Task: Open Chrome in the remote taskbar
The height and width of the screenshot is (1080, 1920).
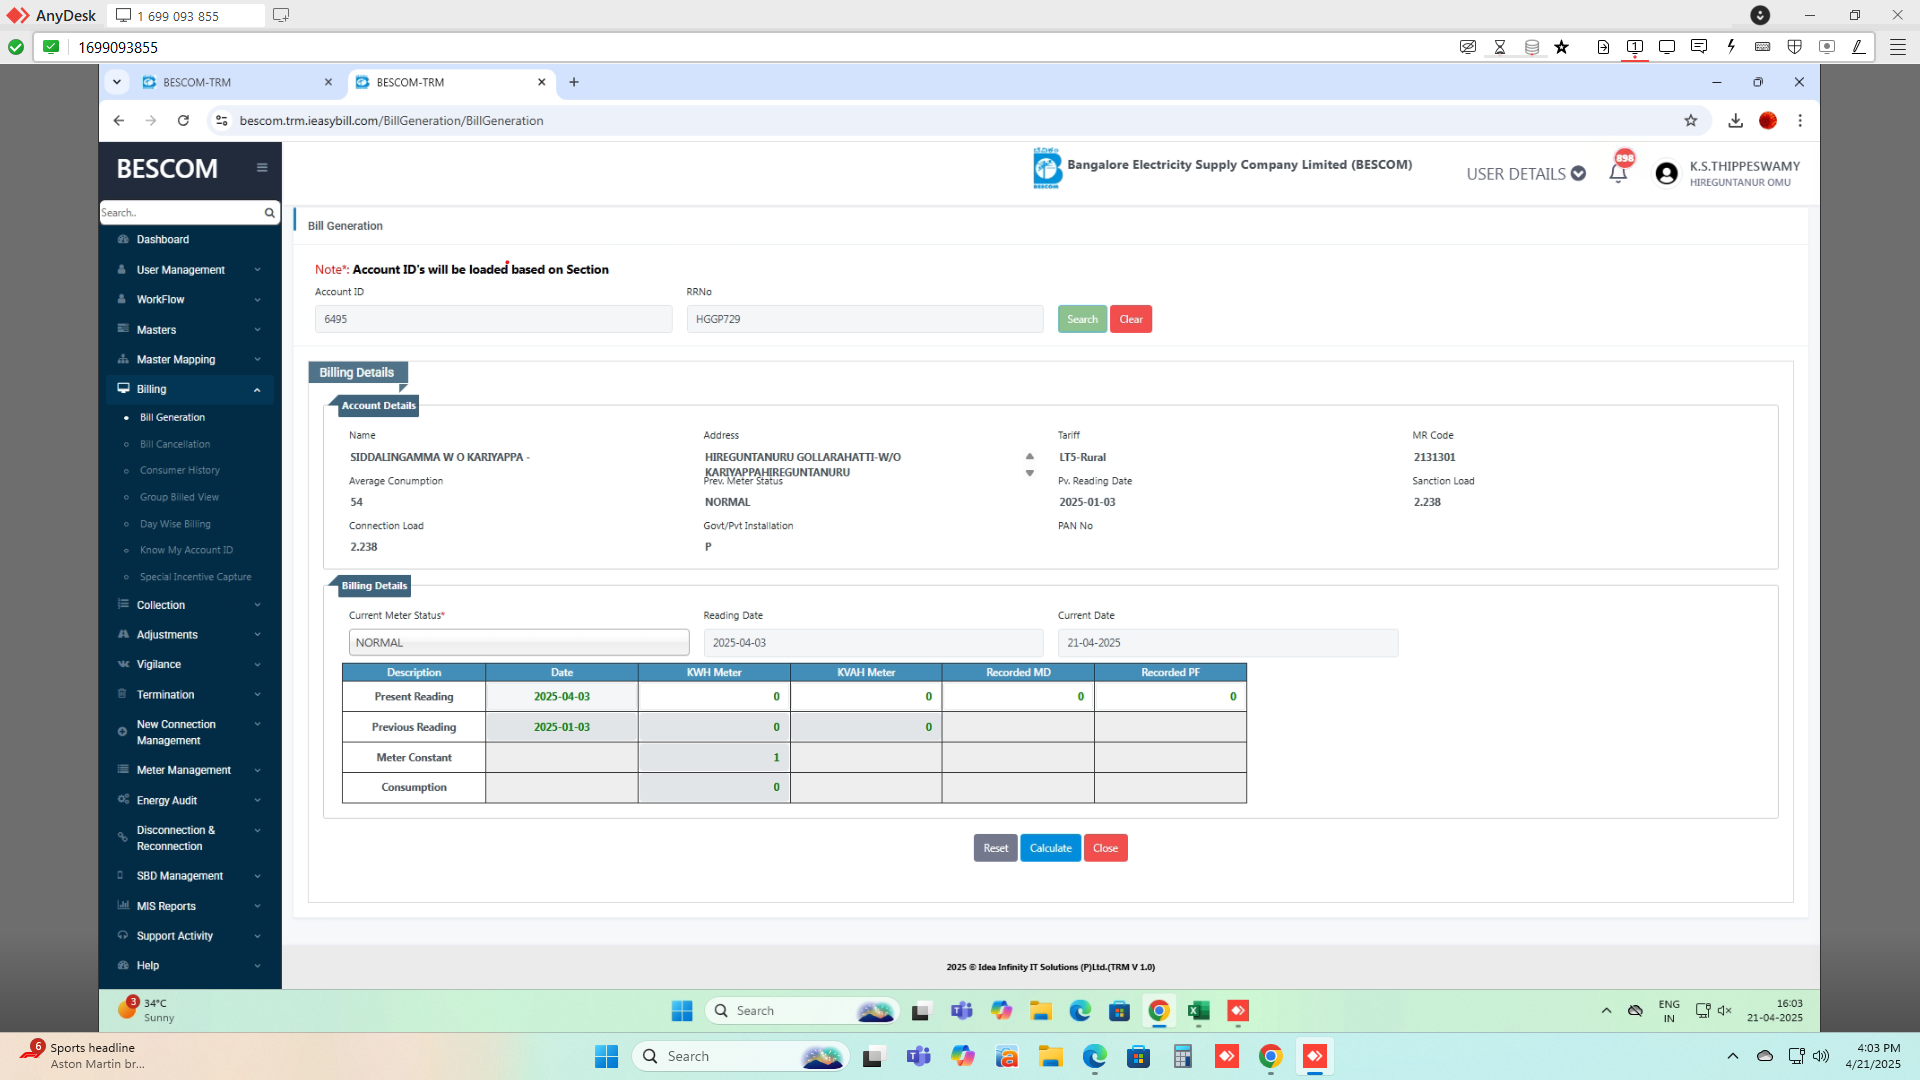Action: click(1159, 1011)
